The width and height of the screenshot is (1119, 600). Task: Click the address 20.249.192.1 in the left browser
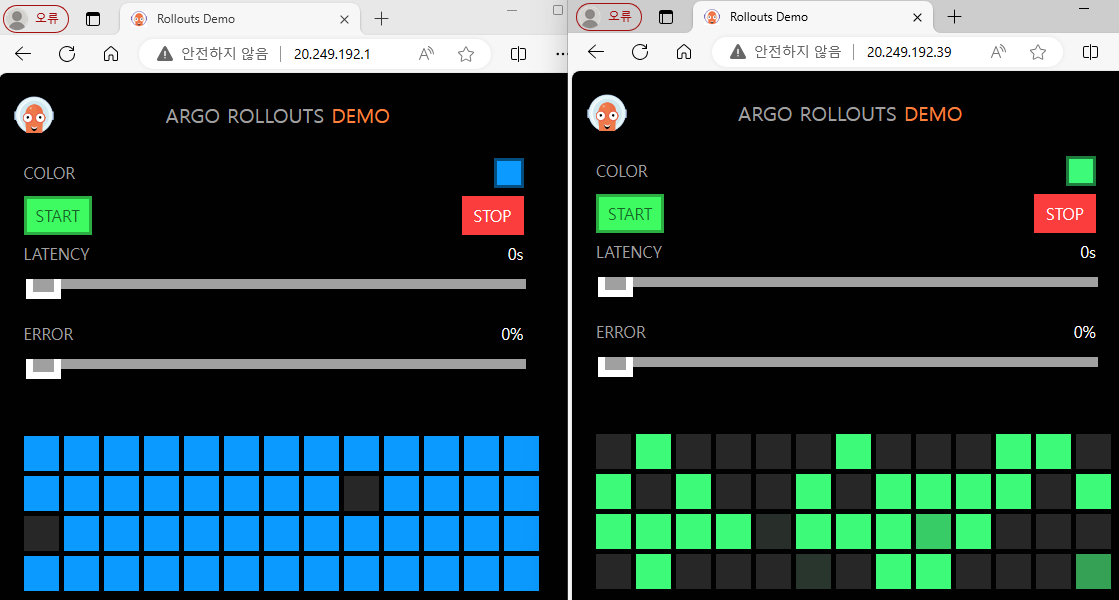pos(332,54)
